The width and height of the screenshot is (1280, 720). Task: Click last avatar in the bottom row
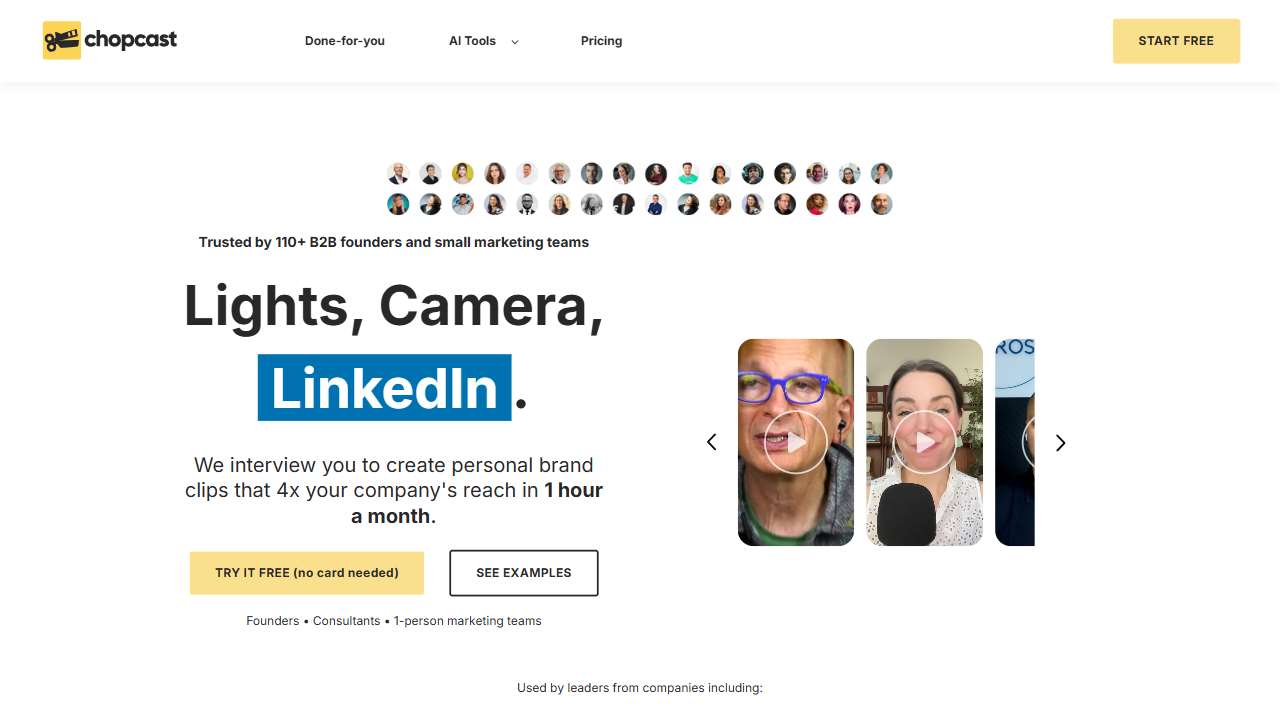881,204
